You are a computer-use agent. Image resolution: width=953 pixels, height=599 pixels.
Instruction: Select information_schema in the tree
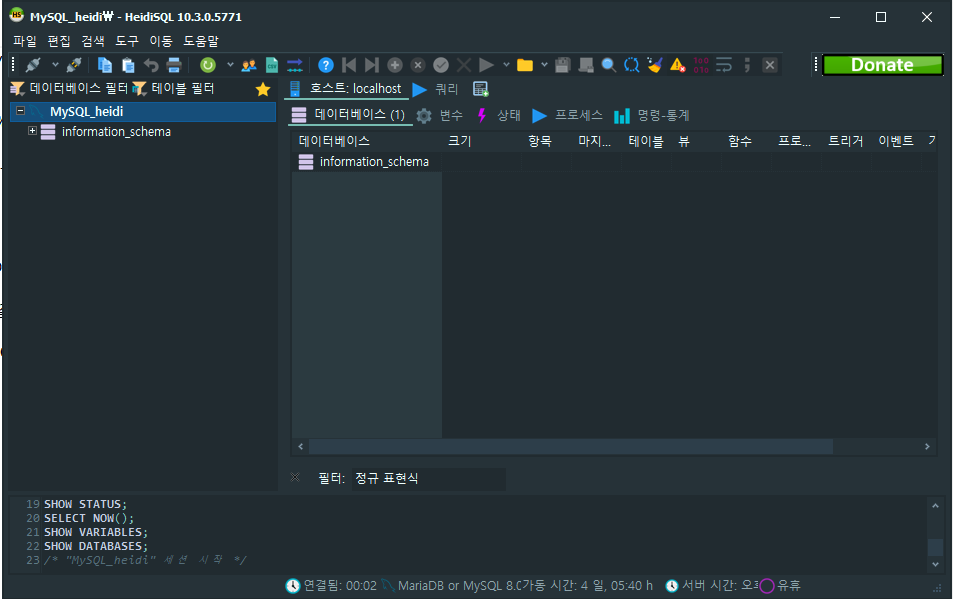tap(116, 132)
